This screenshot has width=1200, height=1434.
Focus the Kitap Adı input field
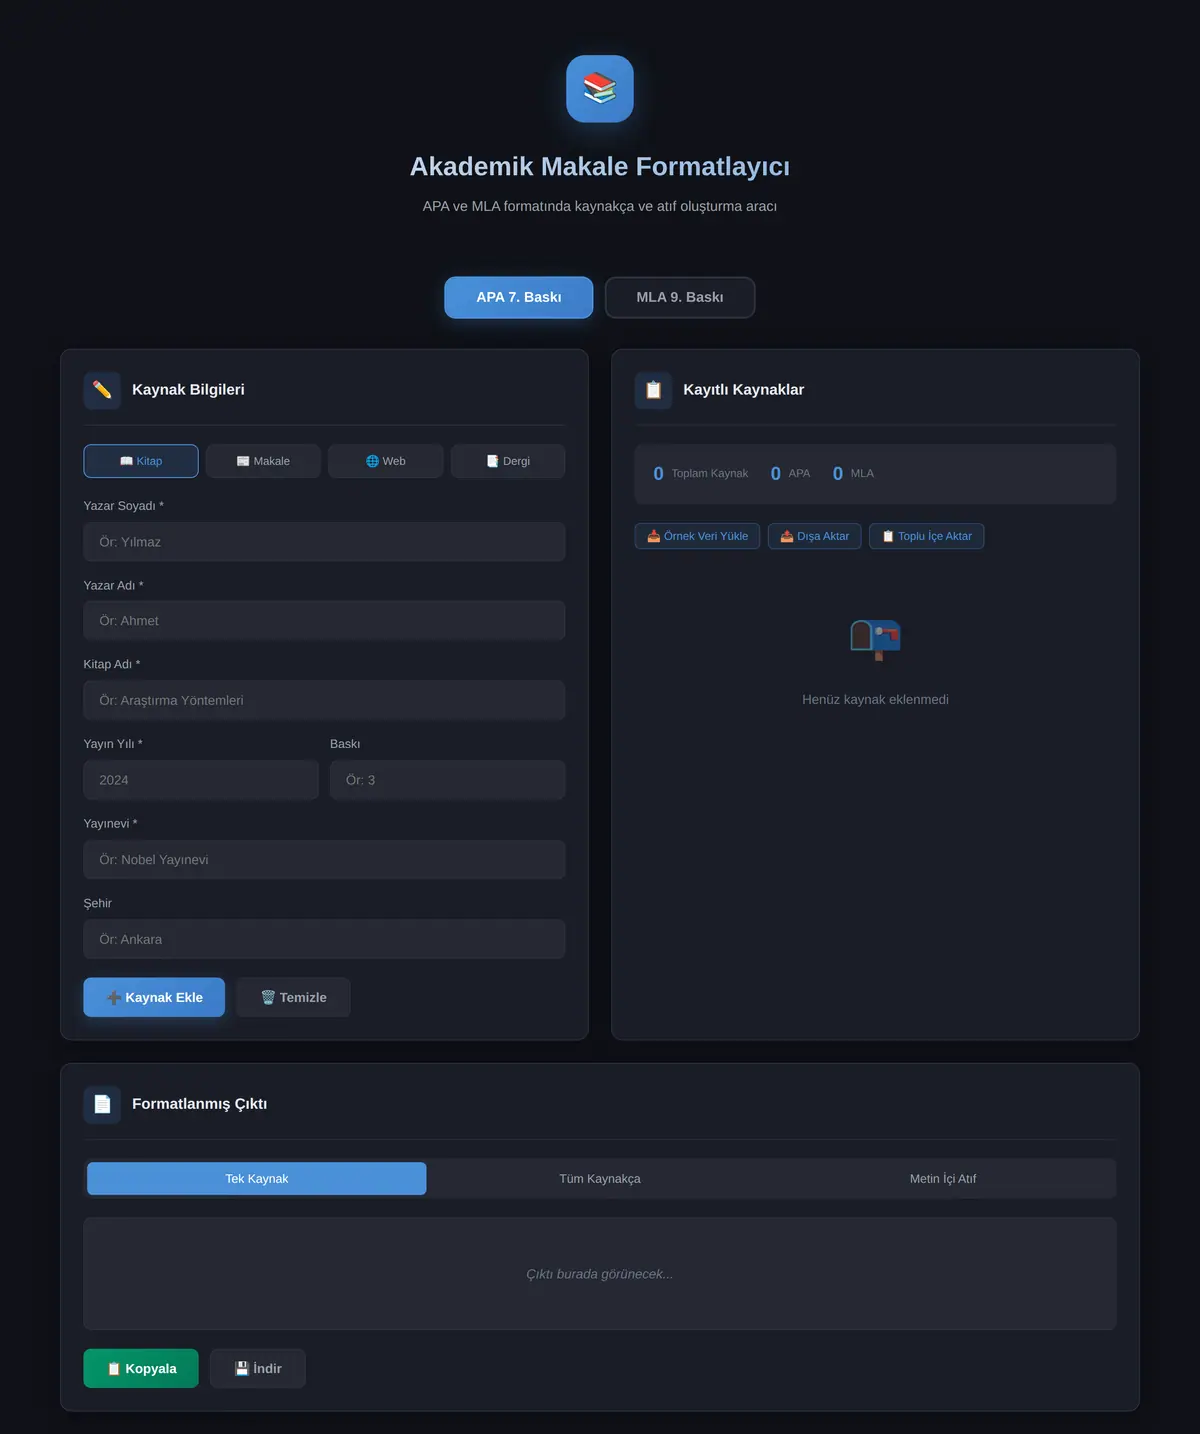point(324,701)
